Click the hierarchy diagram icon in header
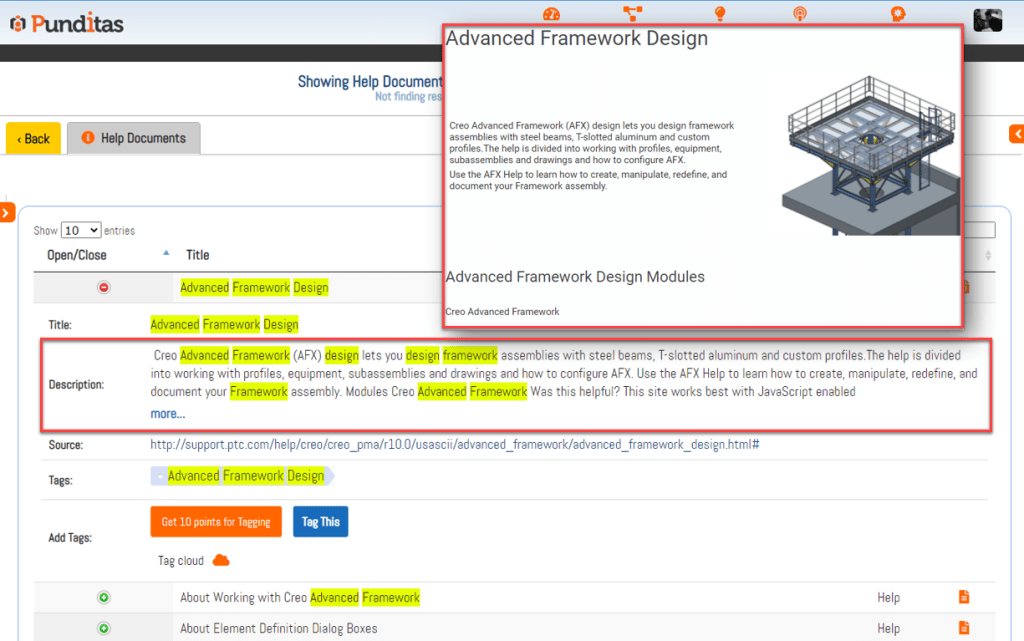 [632, 14]
